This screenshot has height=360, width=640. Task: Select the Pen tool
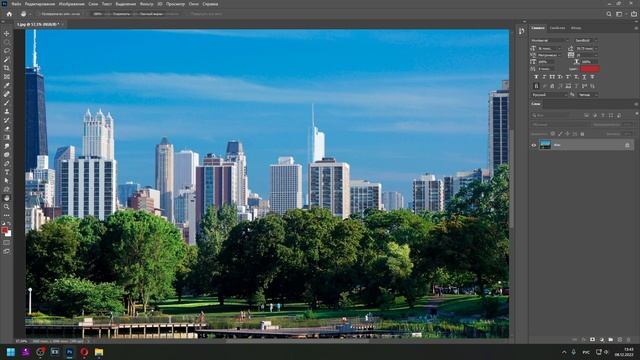click(x=7, y=163)
